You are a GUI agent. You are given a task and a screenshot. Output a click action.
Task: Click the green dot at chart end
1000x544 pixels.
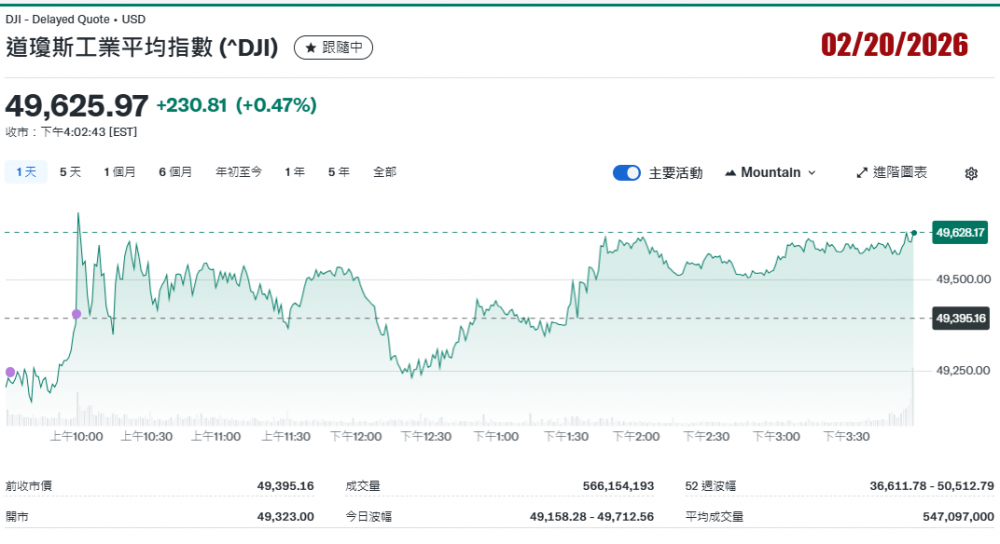point(913,232)
